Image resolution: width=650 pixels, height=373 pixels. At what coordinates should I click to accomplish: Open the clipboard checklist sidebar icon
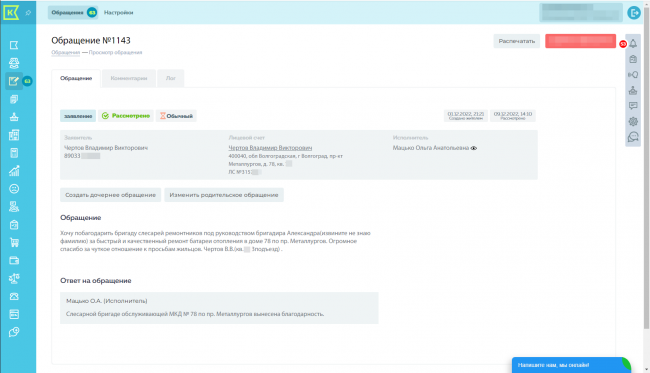[x=14, y=225]
